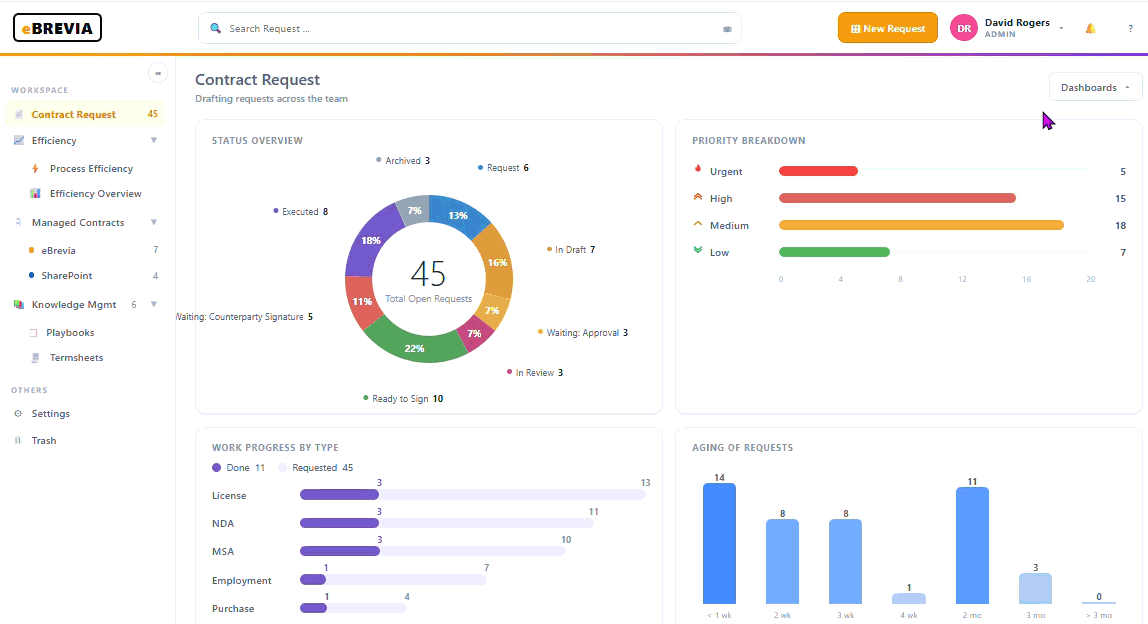This screenshot has width=1148, height=624.
Task: Open the David Rogers account dropdown arrow
Action: (x=1061, y=28)
